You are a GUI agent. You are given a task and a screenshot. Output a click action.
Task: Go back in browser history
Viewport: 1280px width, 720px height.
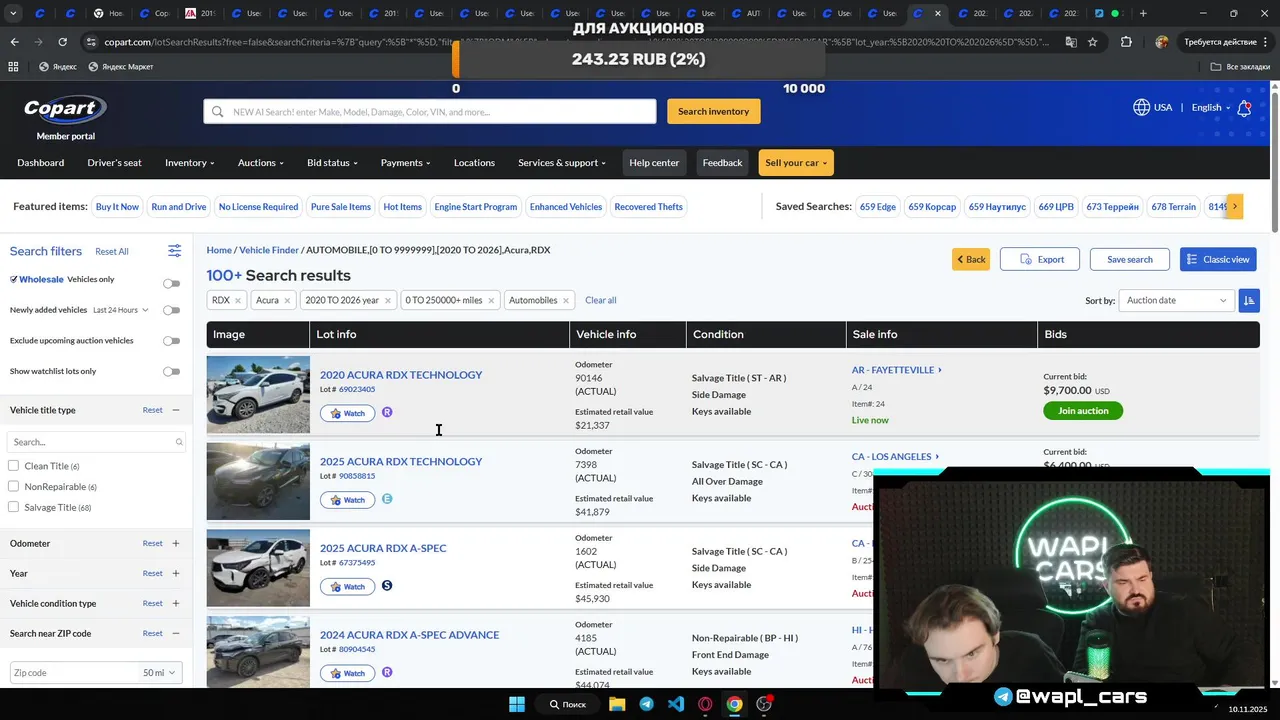14,42
